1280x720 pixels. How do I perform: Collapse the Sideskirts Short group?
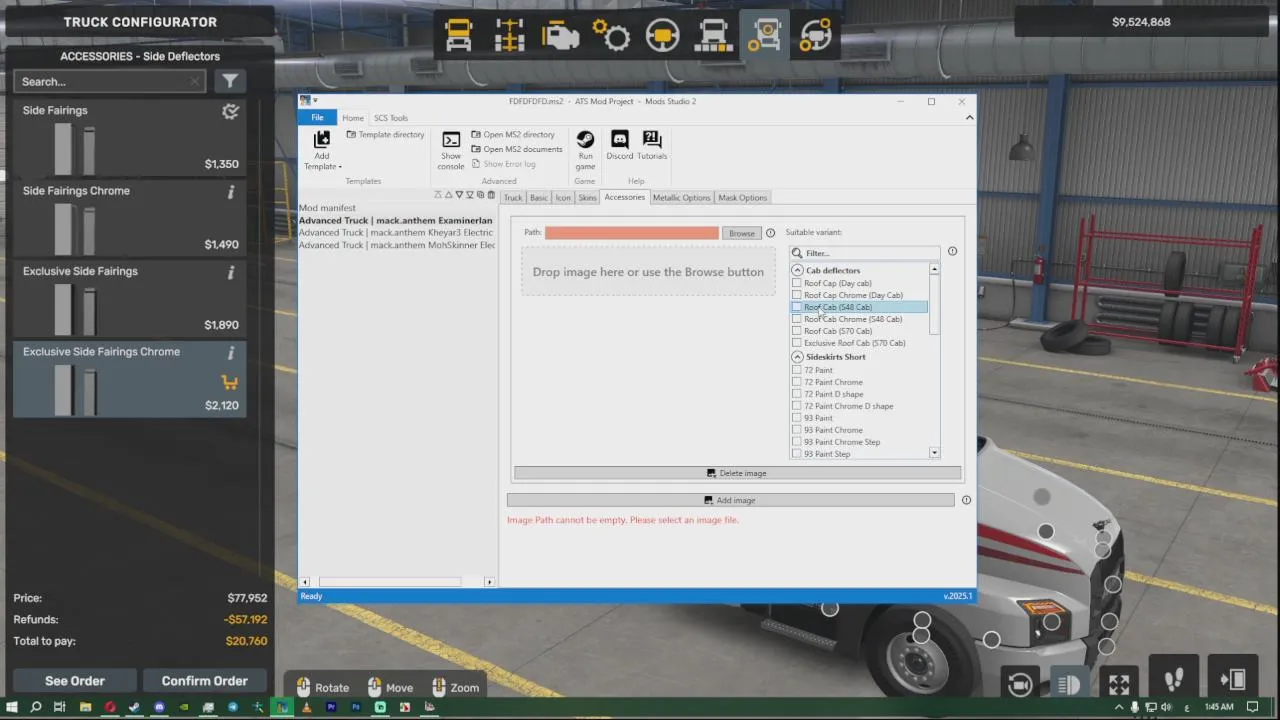[x=798, y=357]
